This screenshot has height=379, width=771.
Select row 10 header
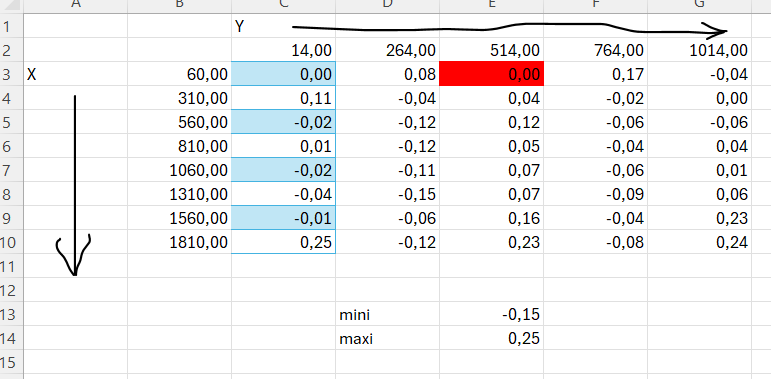point(10,242)
